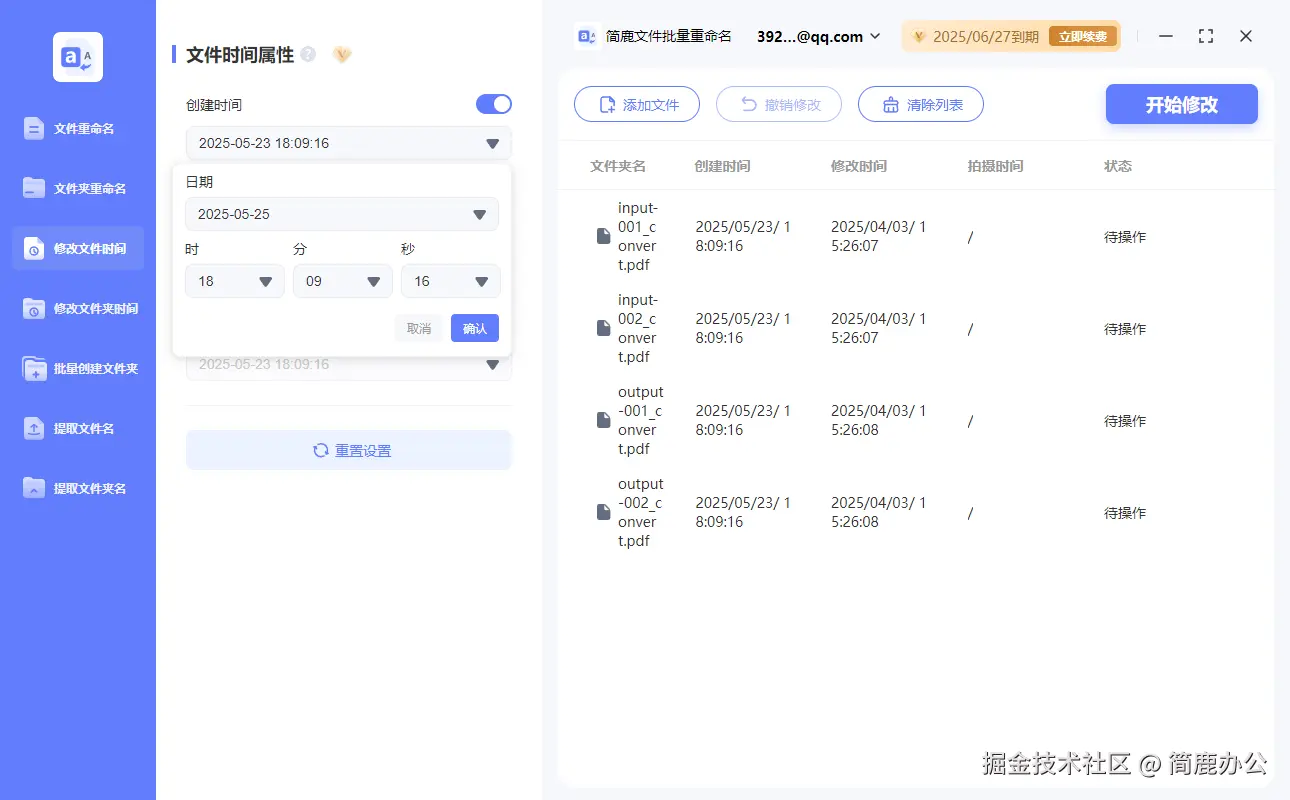Click the 2025/06/27到期 VIP badge icon
Viewport: 1290px width, 800px height.
(919, 37)
